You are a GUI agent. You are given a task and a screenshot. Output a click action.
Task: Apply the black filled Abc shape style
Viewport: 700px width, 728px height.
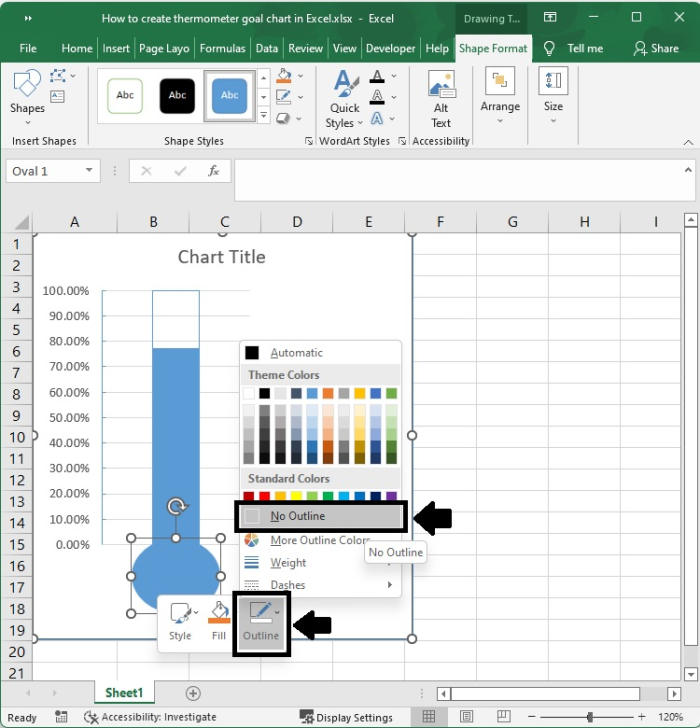(x=177, y=96)
